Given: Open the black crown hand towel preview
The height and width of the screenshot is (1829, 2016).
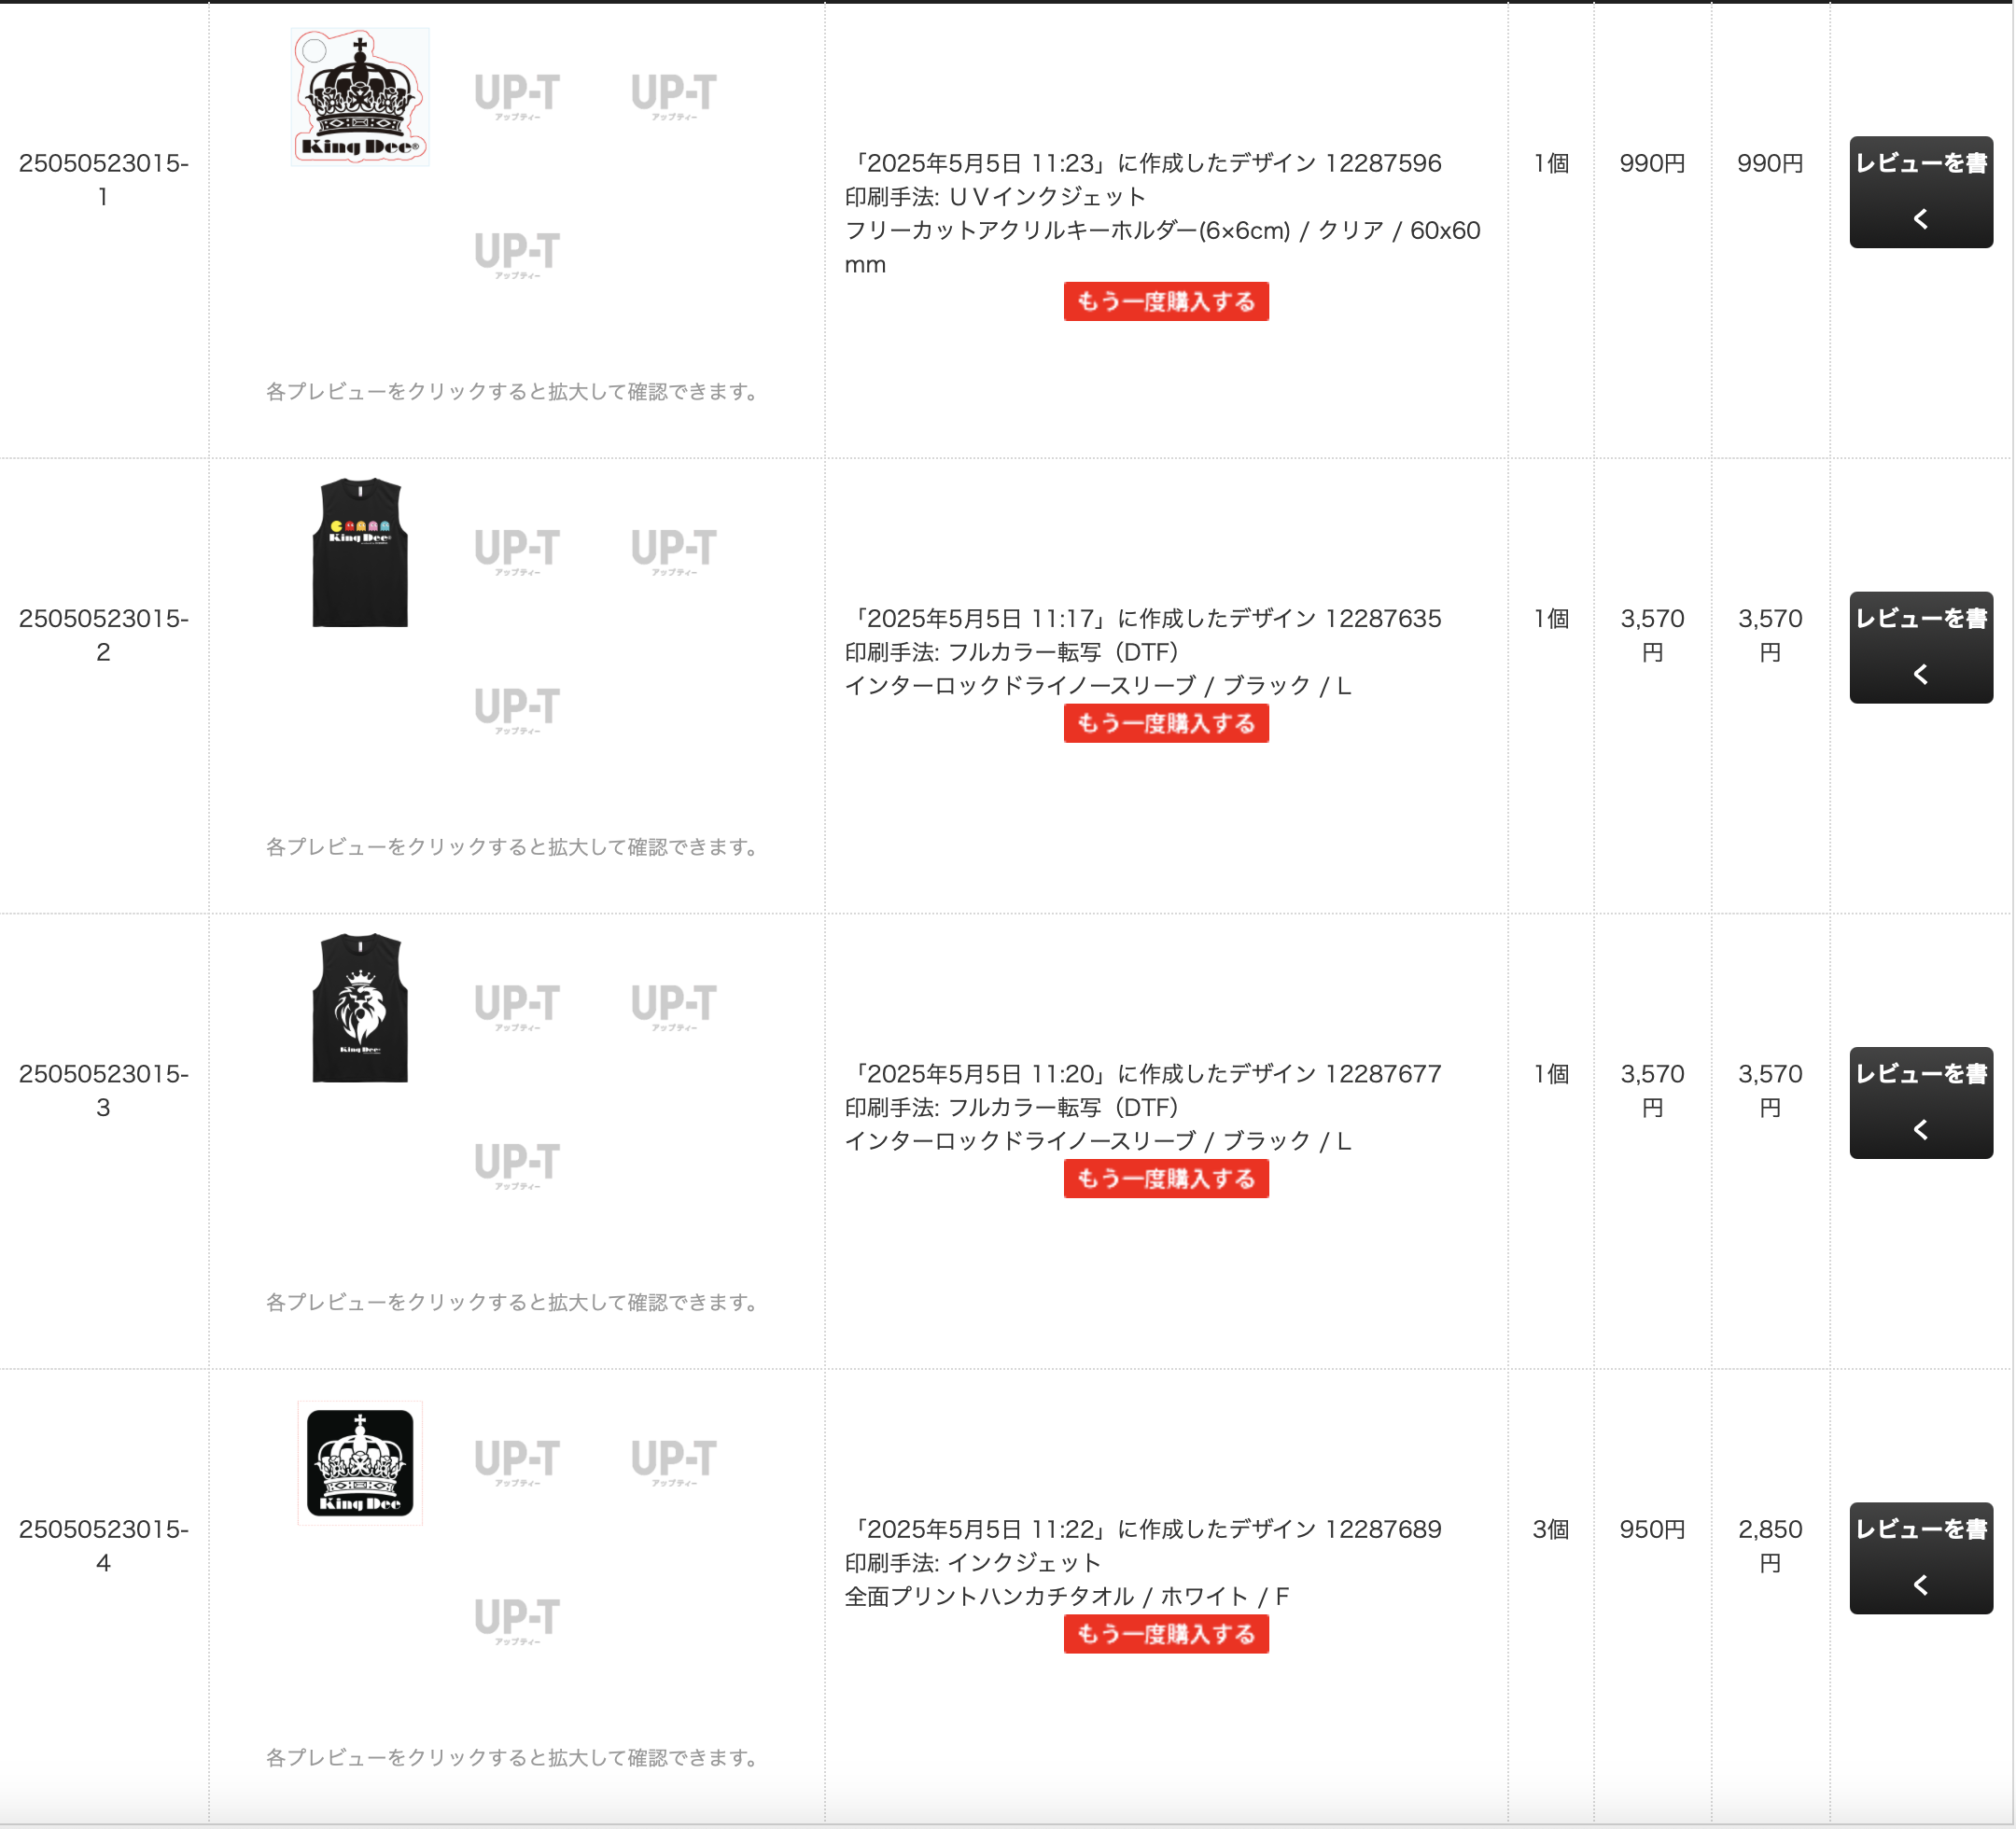Looking at the screenshot, I should [360, 1463].
